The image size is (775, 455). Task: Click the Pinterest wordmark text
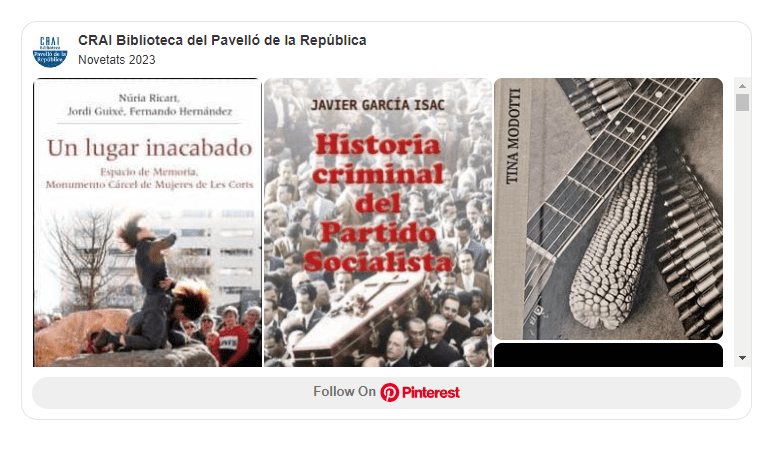[431, 393]
